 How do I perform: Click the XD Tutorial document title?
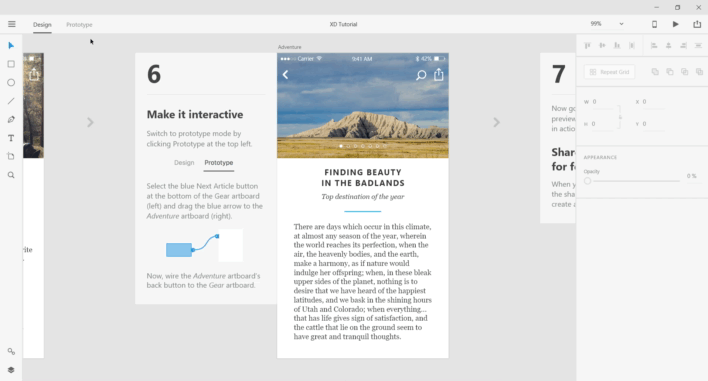[343, 24]
